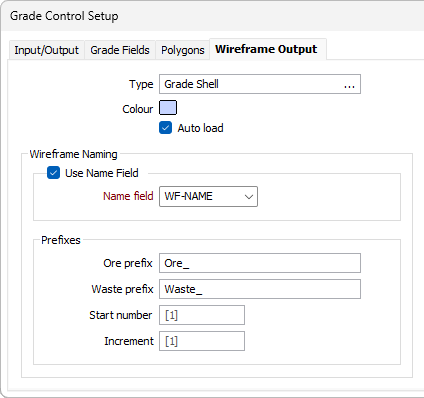This screenshot has width=424, height=398.
Task: Focus the Start number field
Action: point(202,315)
